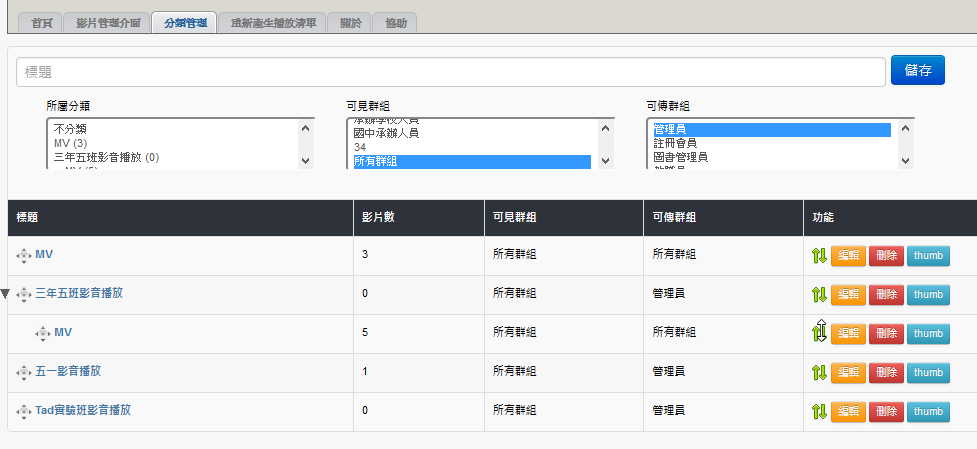This screenshot has height=449, width=977.
Task: Click the 標題 text input field
Action: pyautogui.click(x=450, y=72)
